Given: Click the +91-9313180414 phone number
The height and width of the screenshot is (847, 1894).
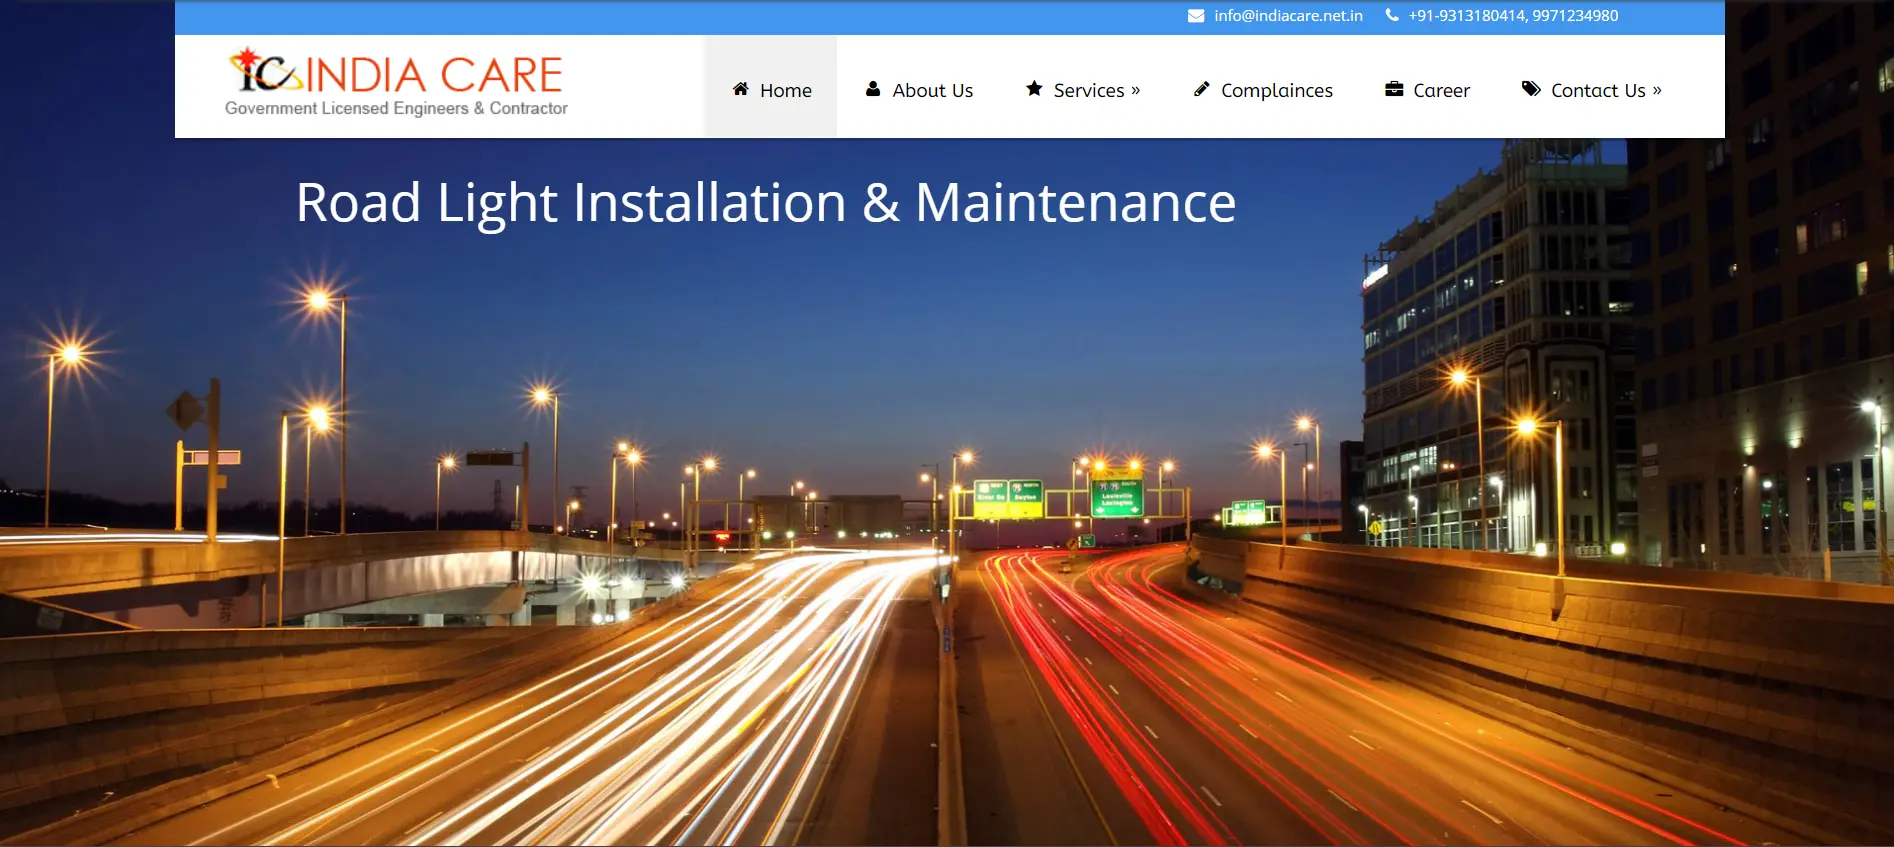Looking at the screenshot, I should point(1466,16).
